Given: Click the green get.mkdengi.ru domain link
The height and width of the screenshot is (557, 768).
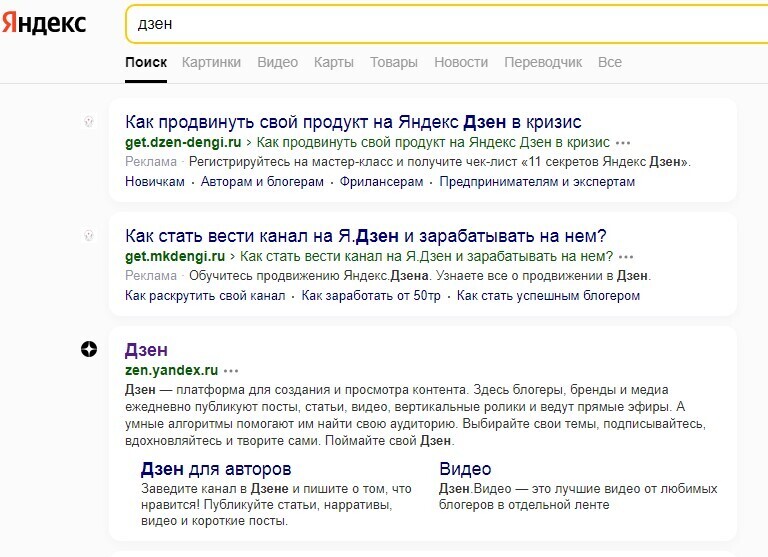Looking at the screenshot, I should [x=175, y=257].
